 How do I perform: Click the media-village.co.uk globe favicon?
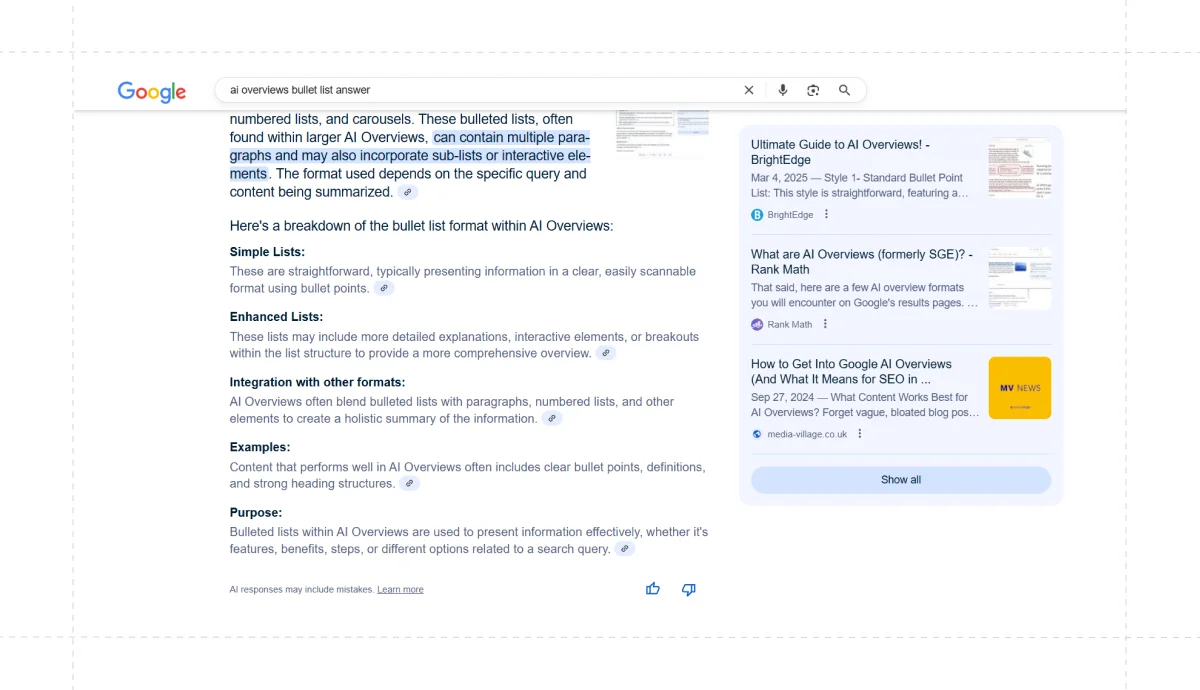tap(757, 434)
